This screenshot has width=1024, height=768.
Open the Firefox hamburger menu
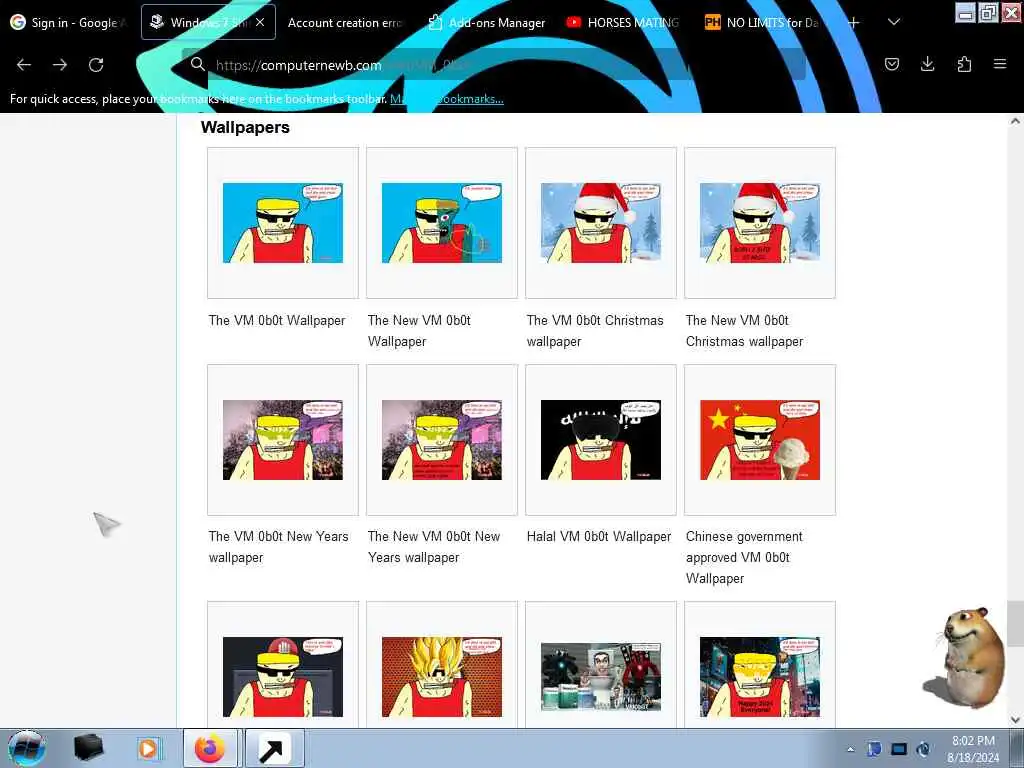tap(1000, 64)
